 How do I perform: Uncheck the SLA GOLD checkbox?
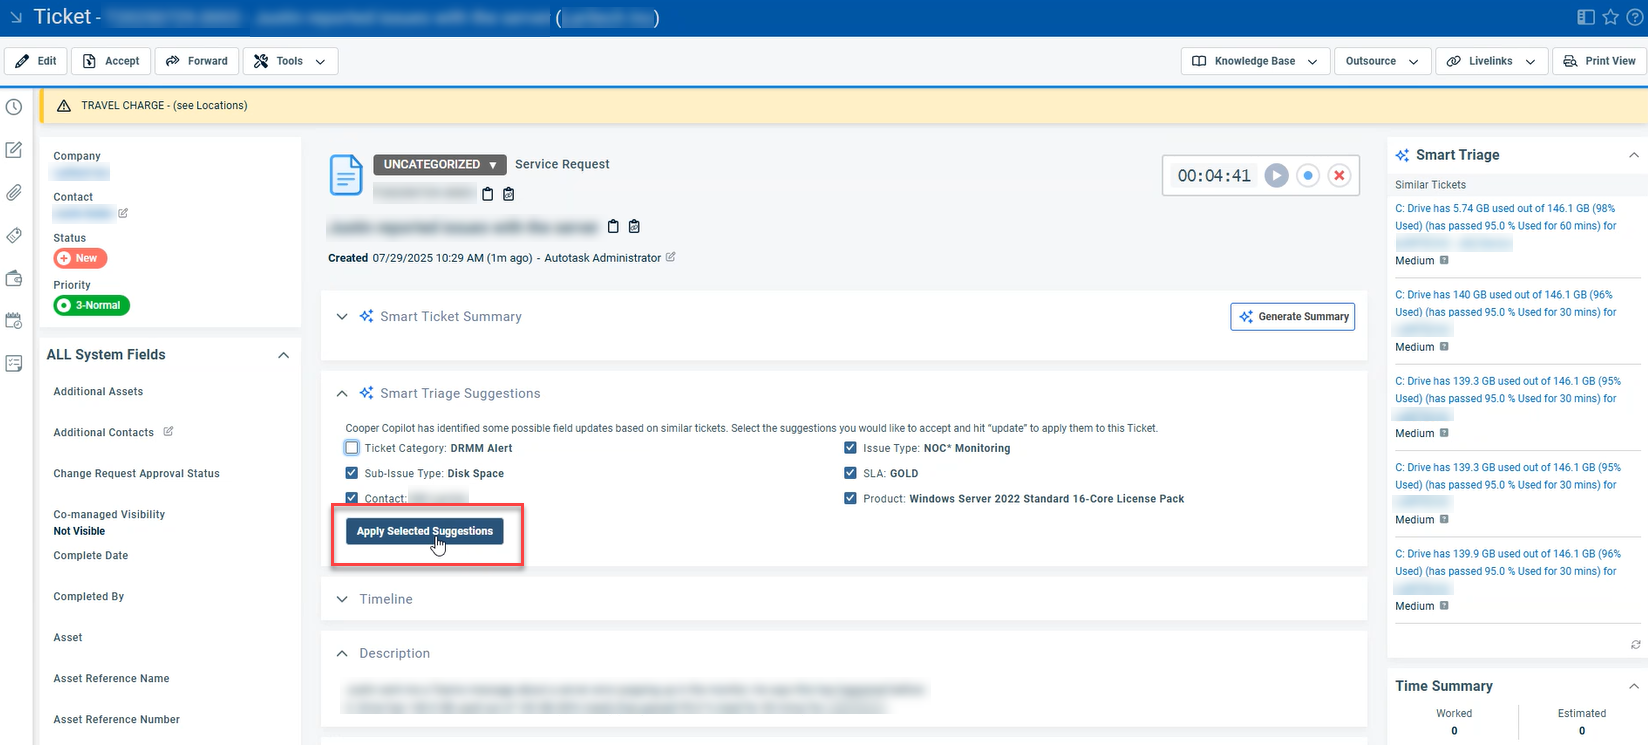pos(850,473)
